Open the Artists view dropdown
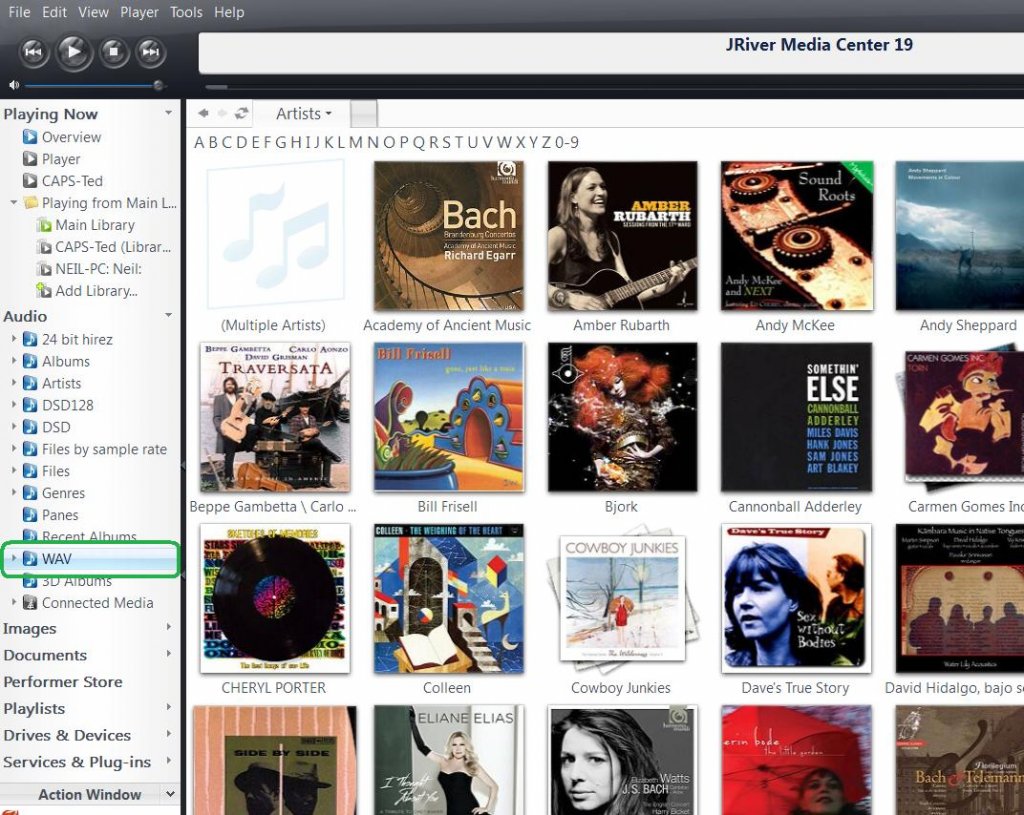This screenshot has width=1024, height=815. point(303,114)
